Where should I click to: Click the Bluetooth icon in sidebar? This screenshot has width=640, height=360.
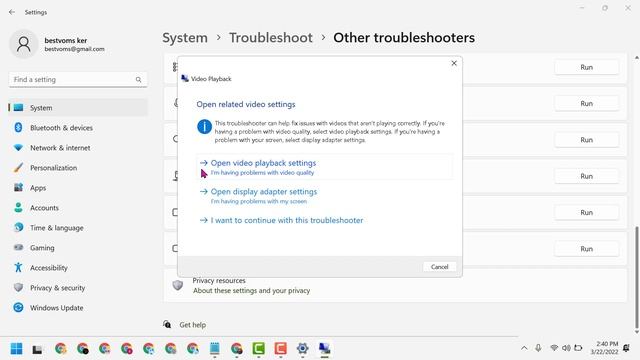18,127
